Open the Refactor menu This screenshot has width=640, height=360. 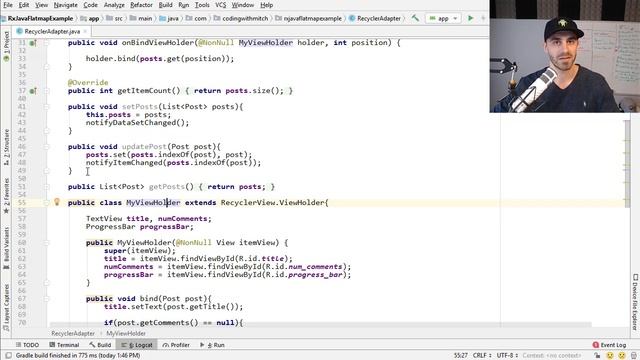pyautogui.click(x=141, y=5)
